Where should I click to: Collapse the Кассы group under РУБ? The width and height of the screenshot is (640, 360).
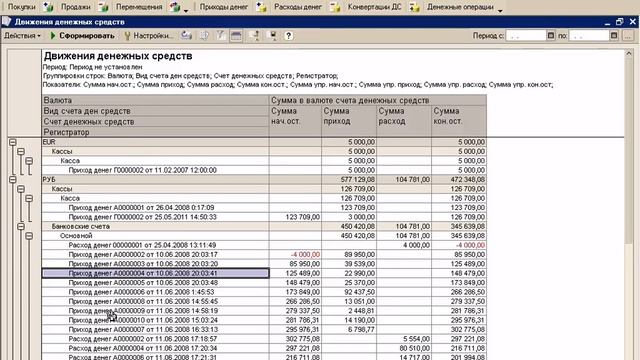coord(21,189)
